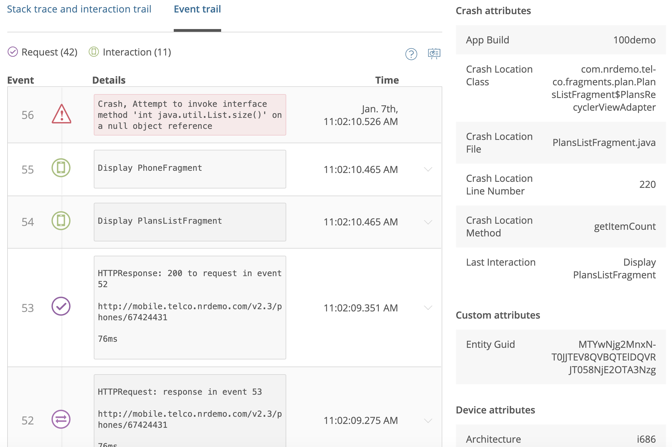Expand event 54 Display PlansListFragment row

(x=428, y=222)
